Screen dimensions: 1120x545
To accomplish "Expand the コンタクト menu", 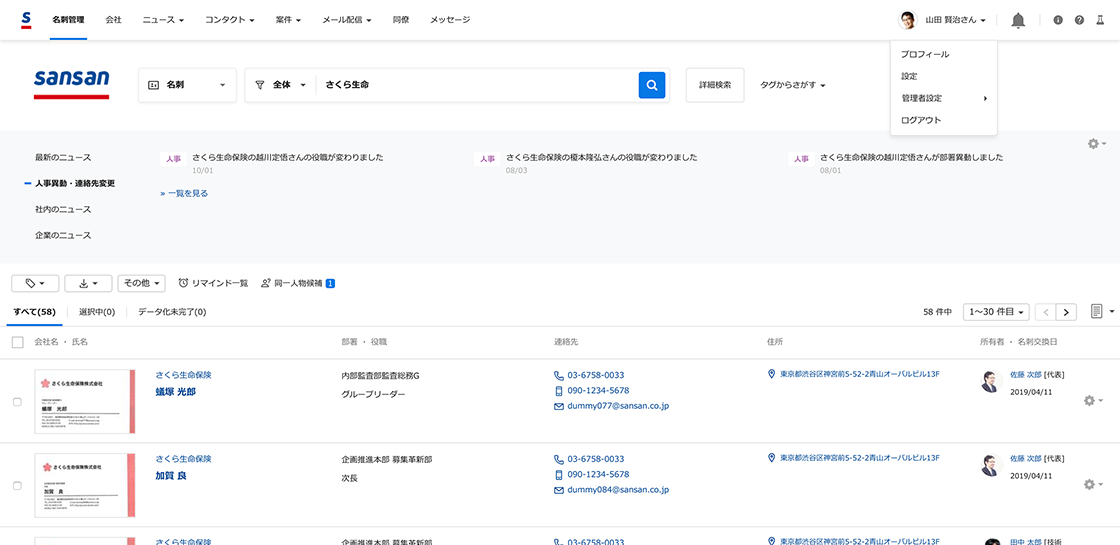I will click(230, 20).
